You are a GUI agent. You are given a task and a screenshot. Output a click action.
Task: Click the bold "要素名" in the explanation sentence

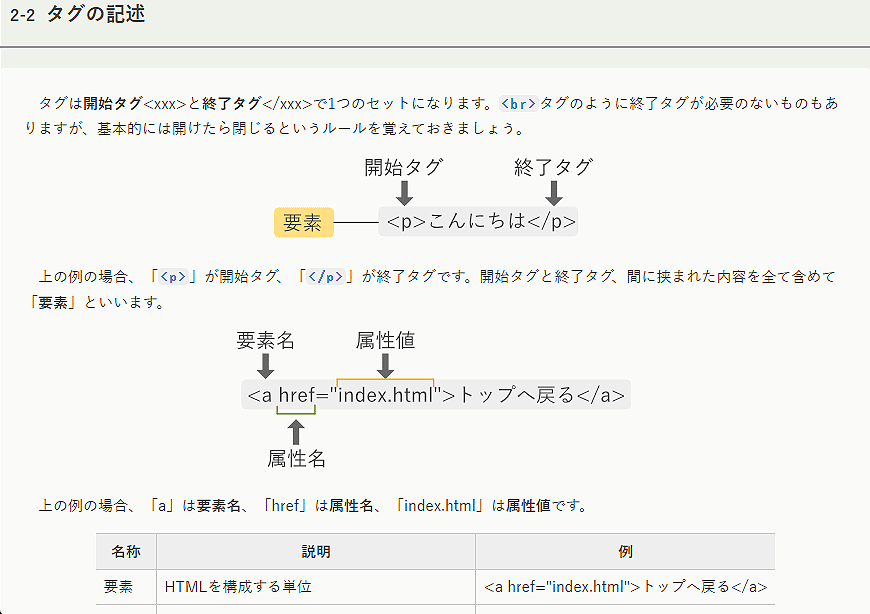(x=219, y=505)
